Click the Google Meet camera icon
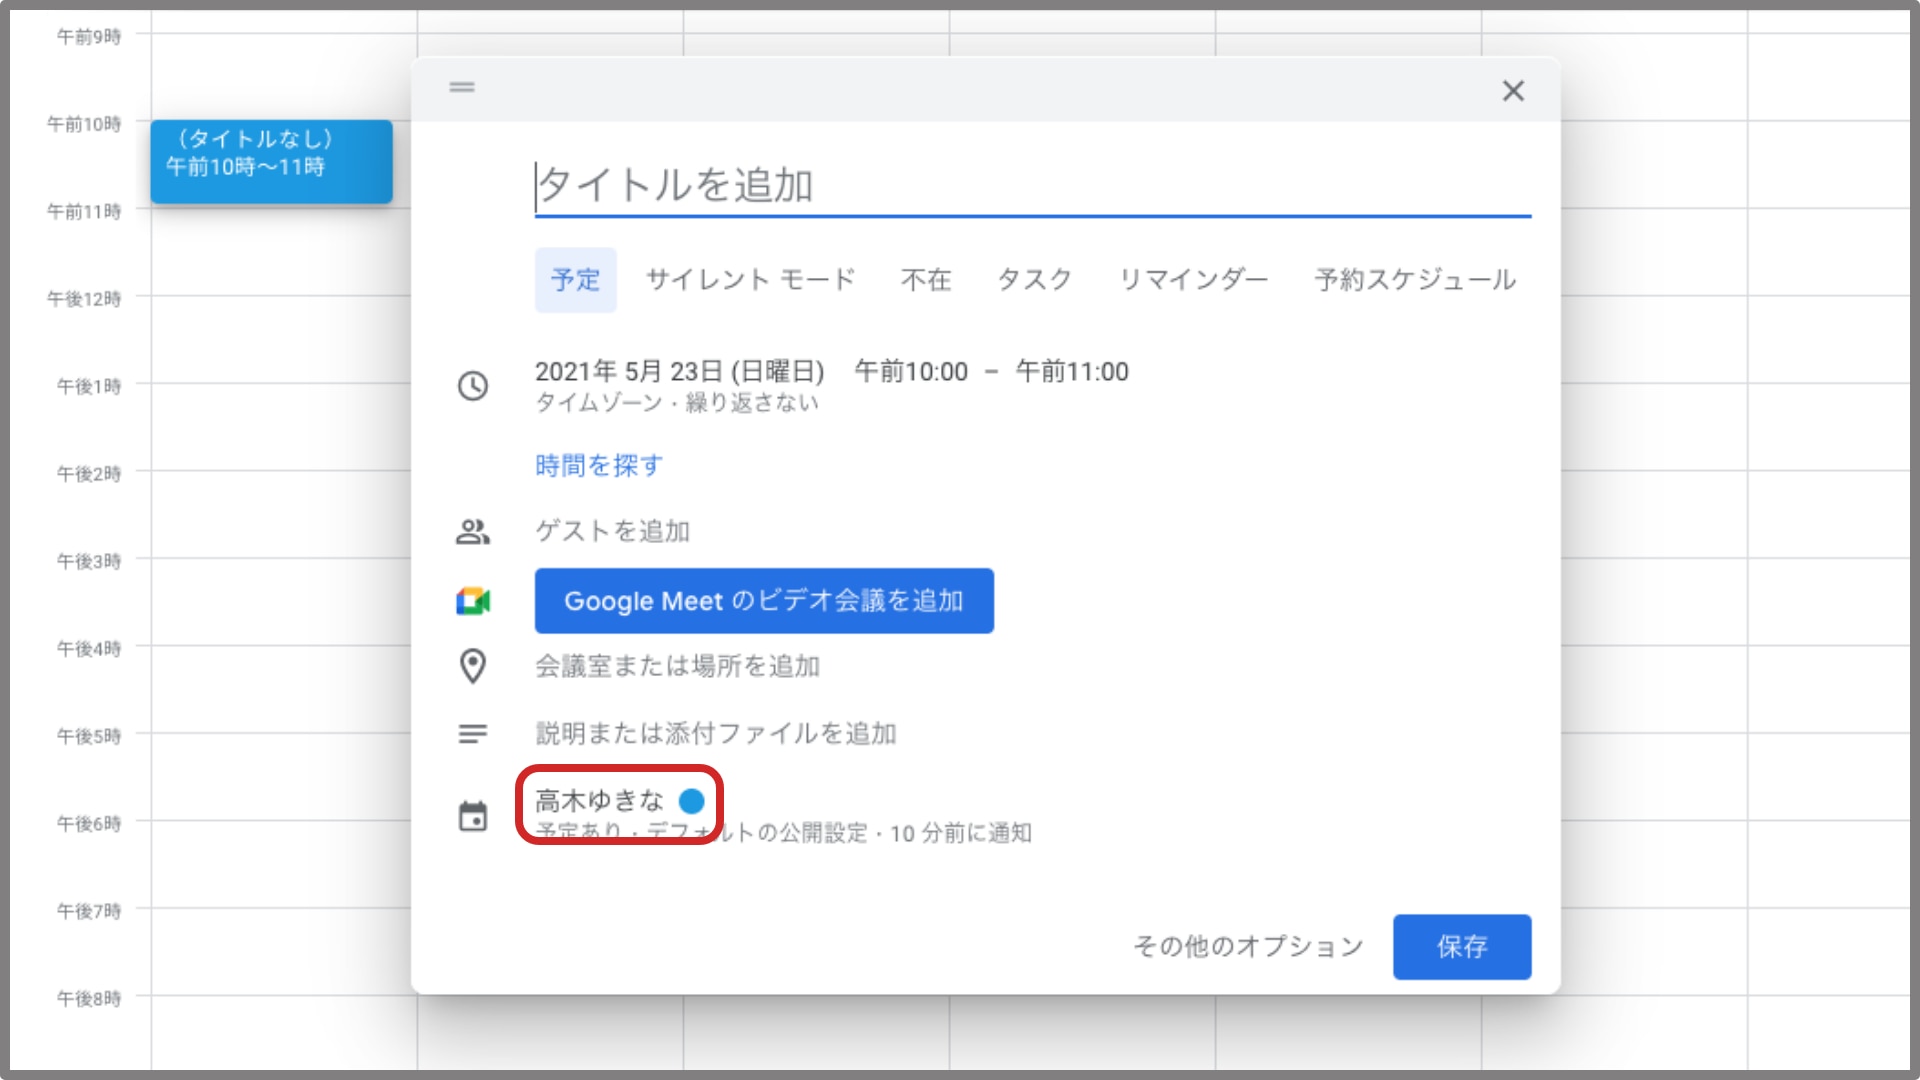 point(473,601)
